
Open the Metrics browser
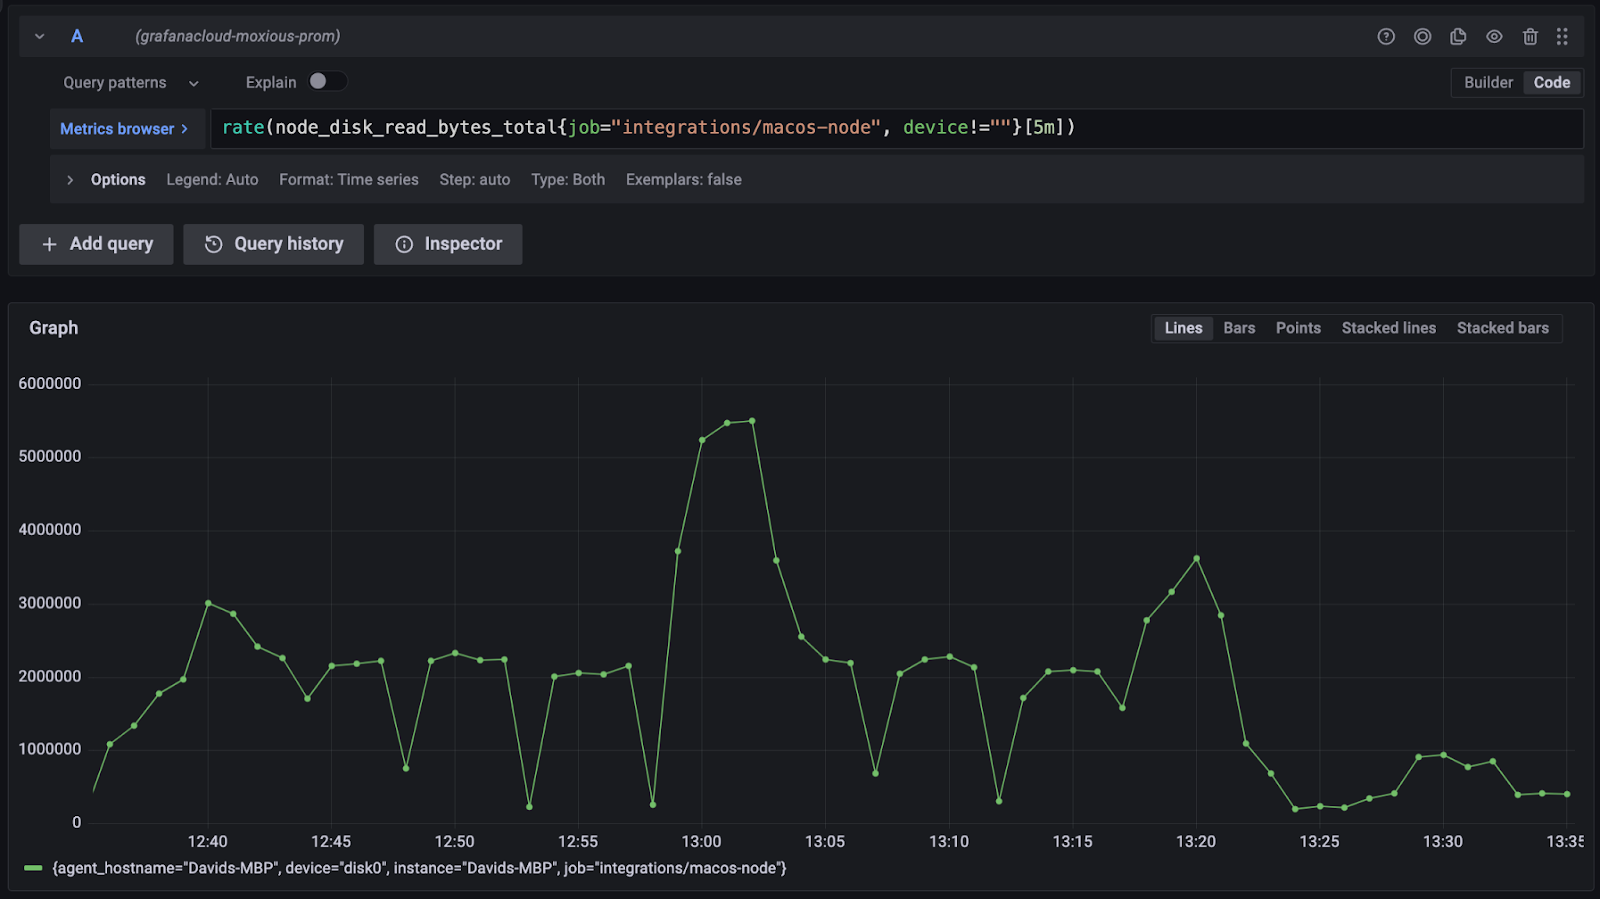coord(124,129)
